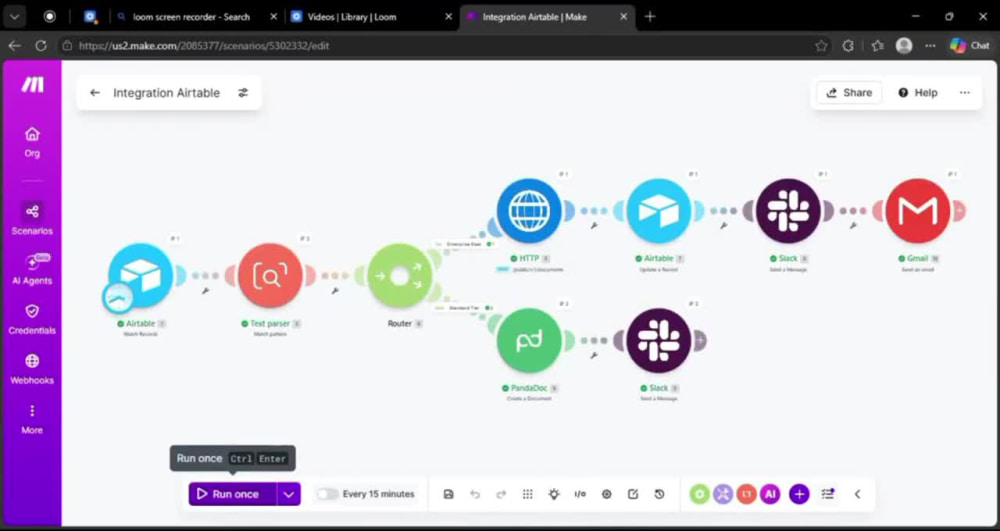Select the PandaDoc Create a Document module
This screenshot has height=531, width=1000.
click(x=529, y=340)
